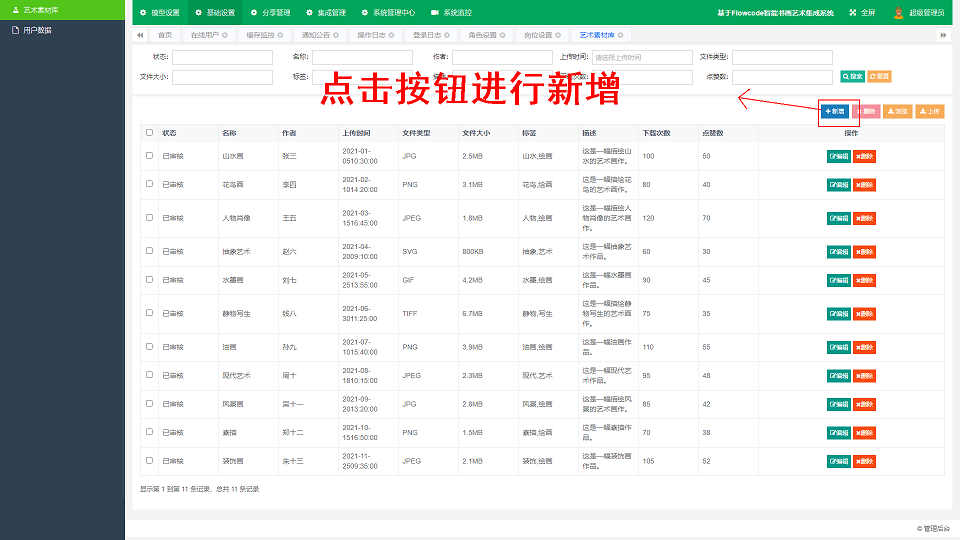Toggle 全屏 fullscreen mode
This screenshot has width=960, height=540.
coord(862,13)
